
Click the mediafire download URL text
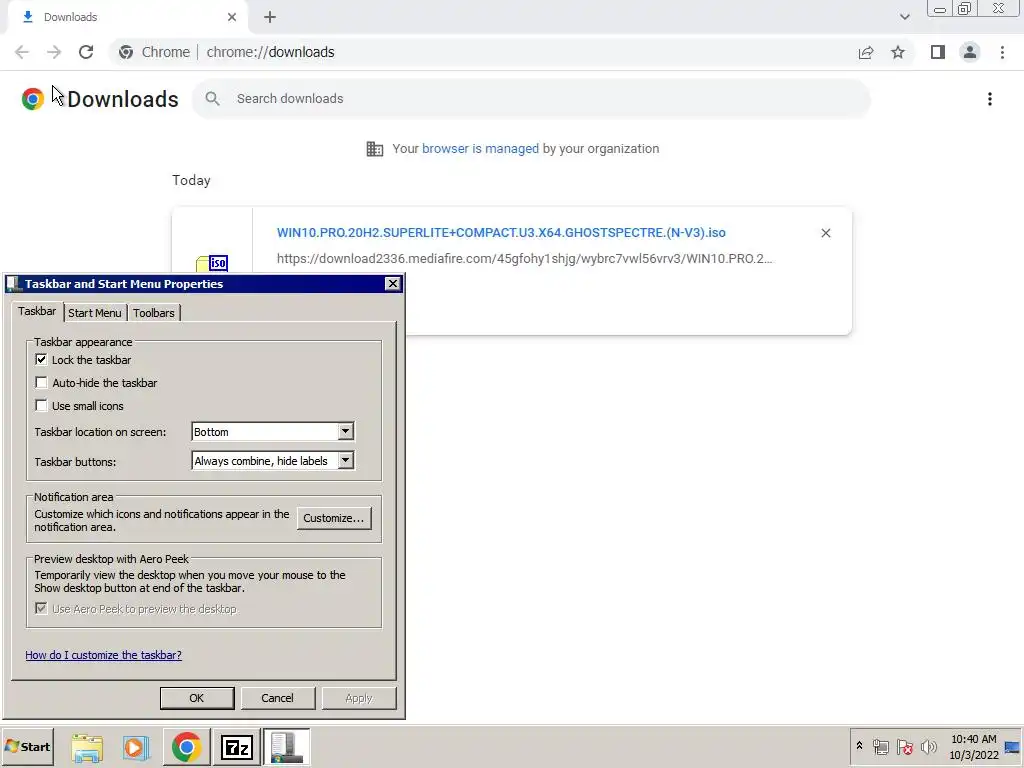coord(524,259)
